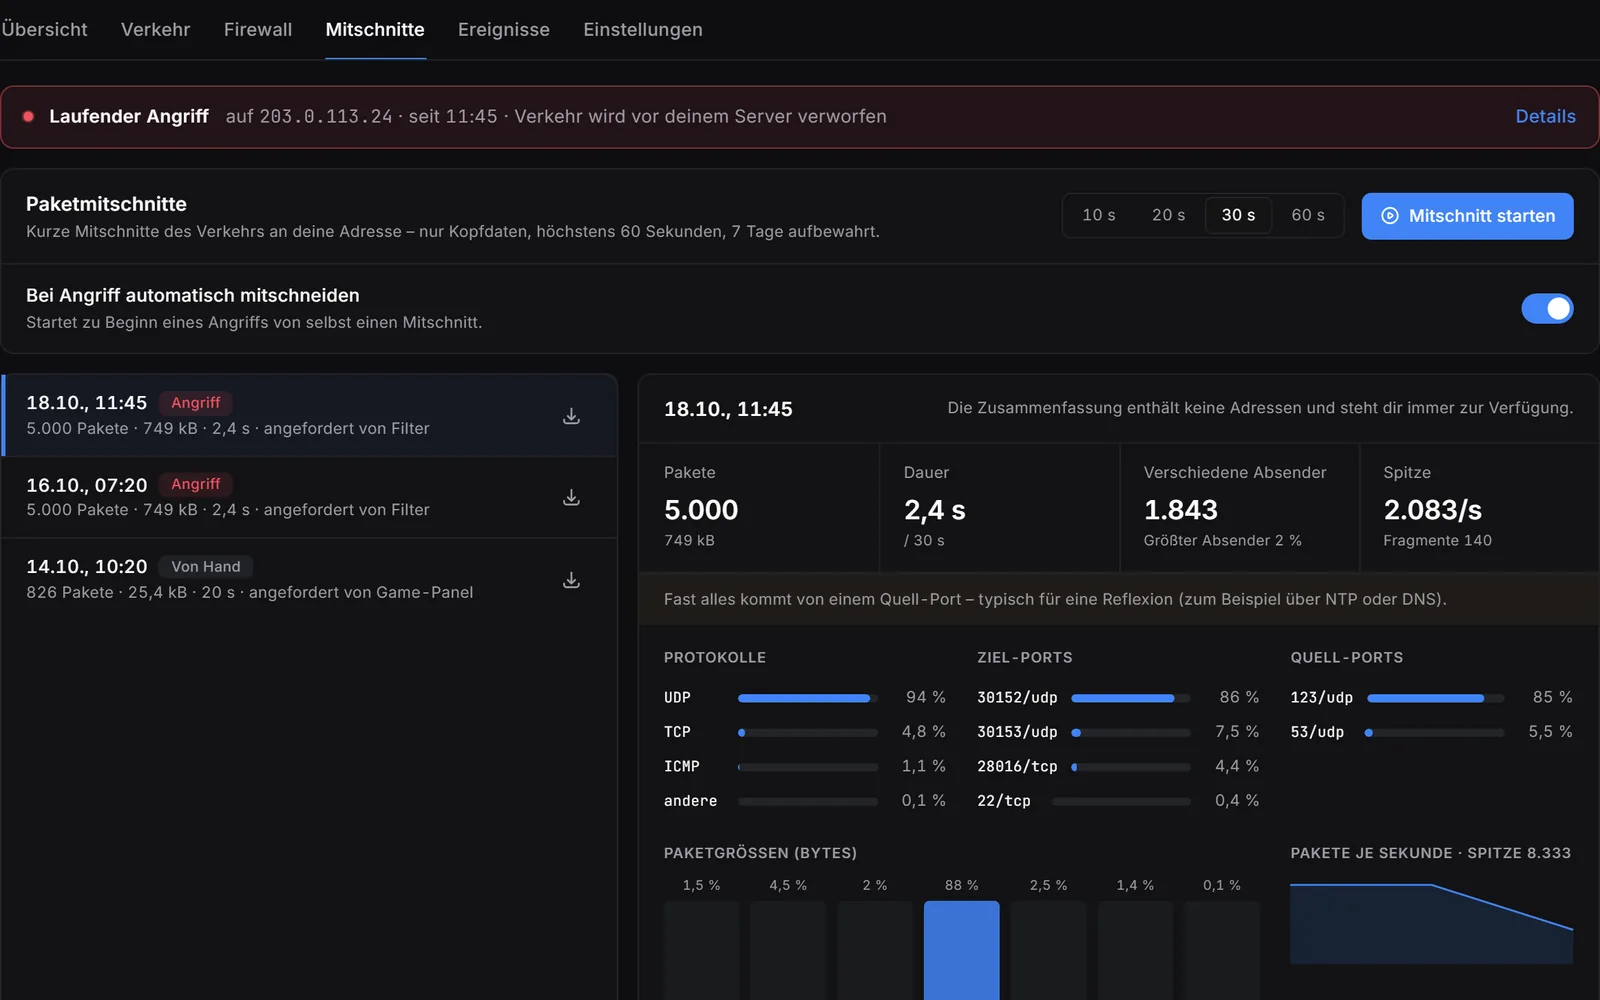Open the Mitschnitte tab

click(375, 30)
